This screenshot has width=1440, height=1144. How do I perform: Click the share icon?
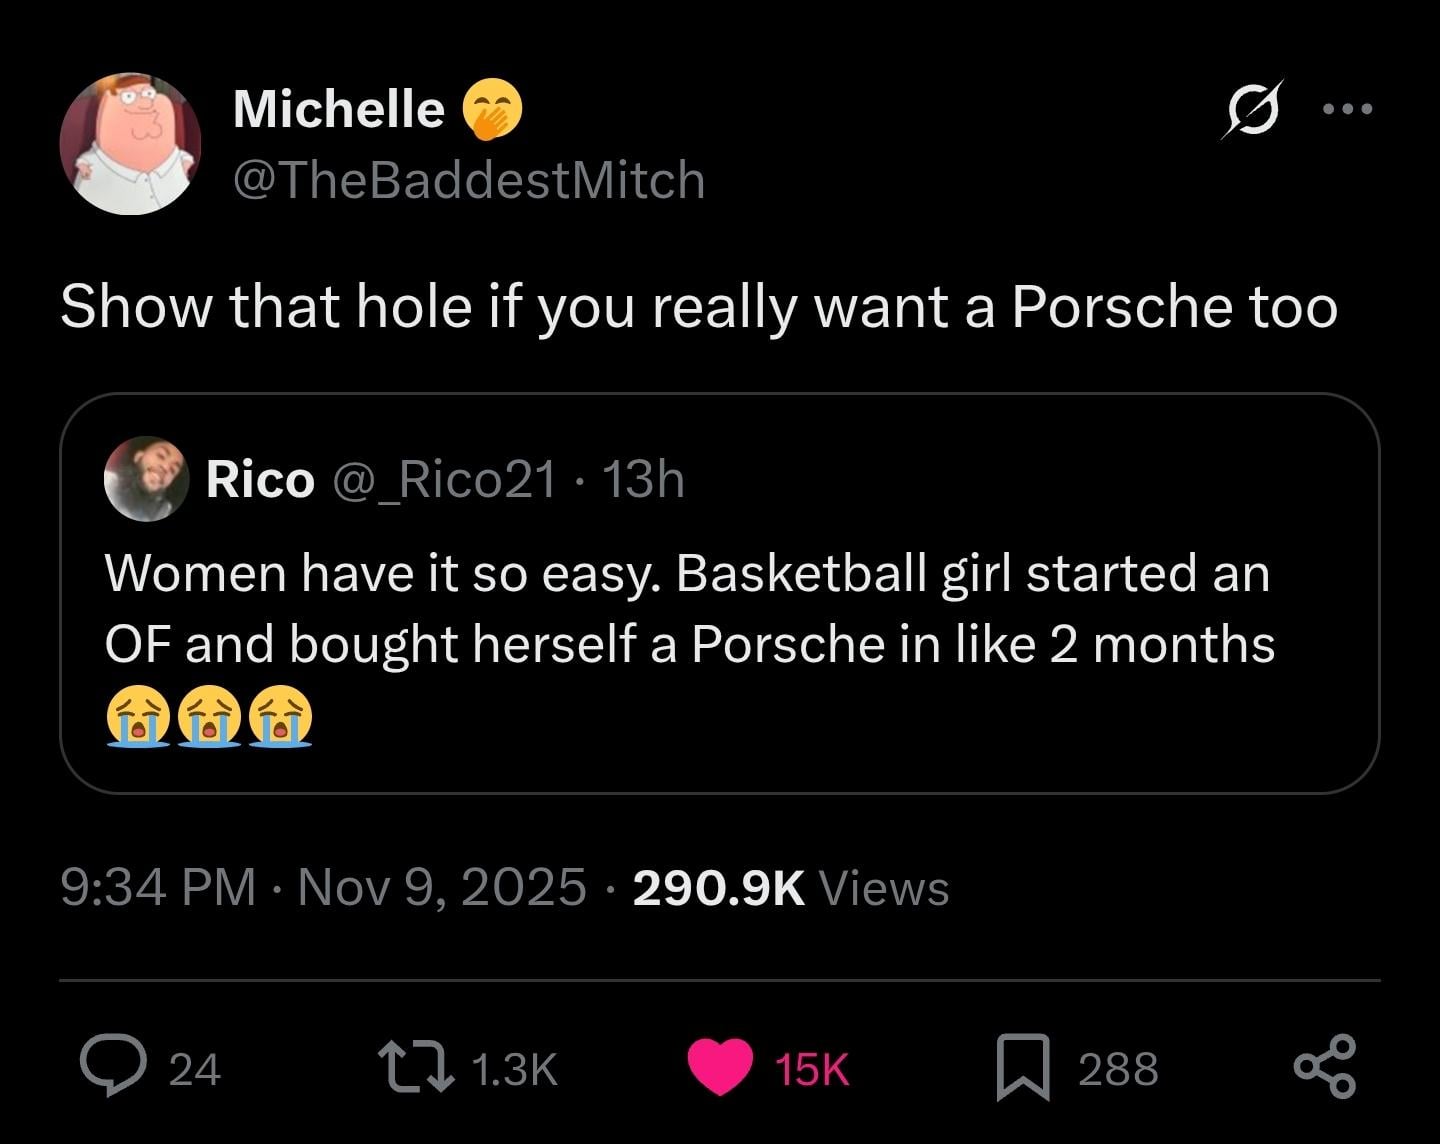click(1325, 1068)
